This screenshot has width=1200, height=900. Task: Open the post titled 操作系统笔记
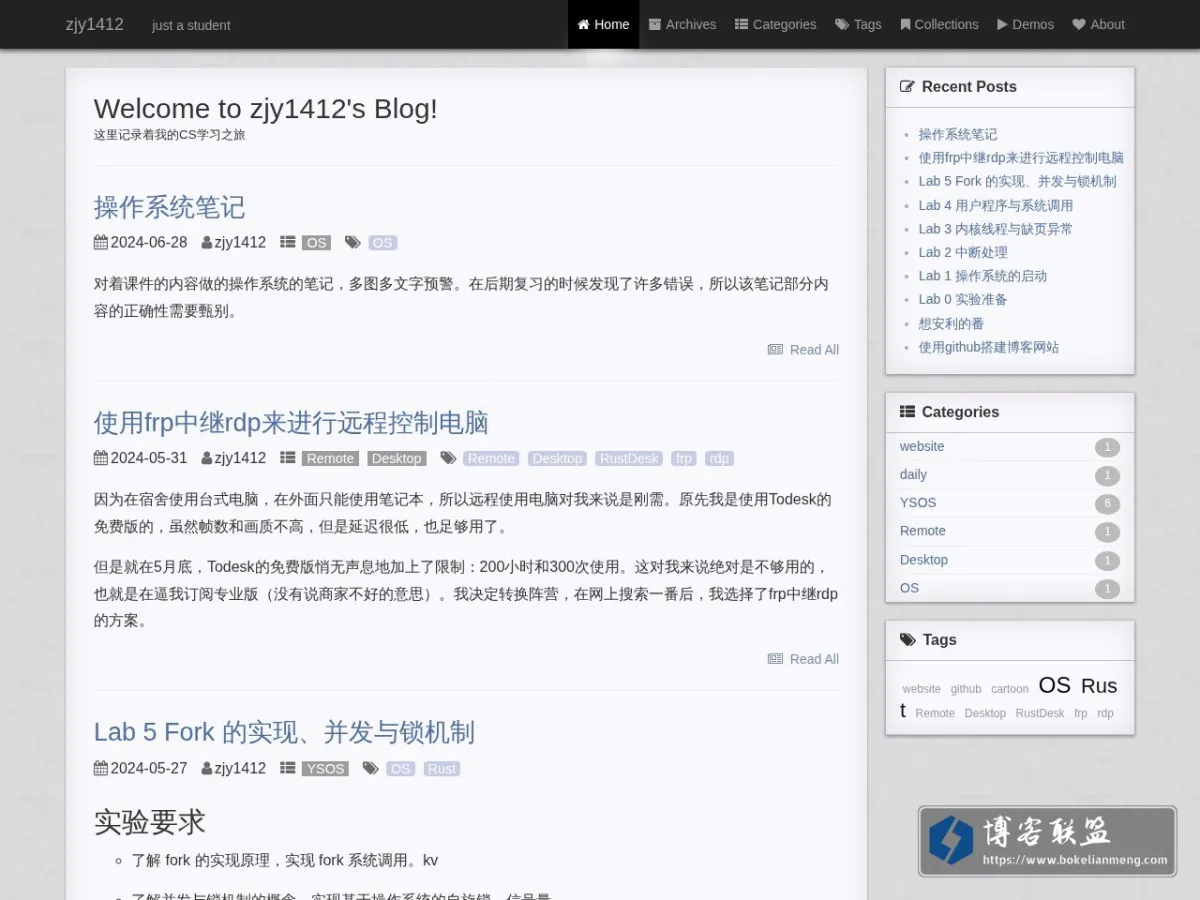[x=169, y=207]
